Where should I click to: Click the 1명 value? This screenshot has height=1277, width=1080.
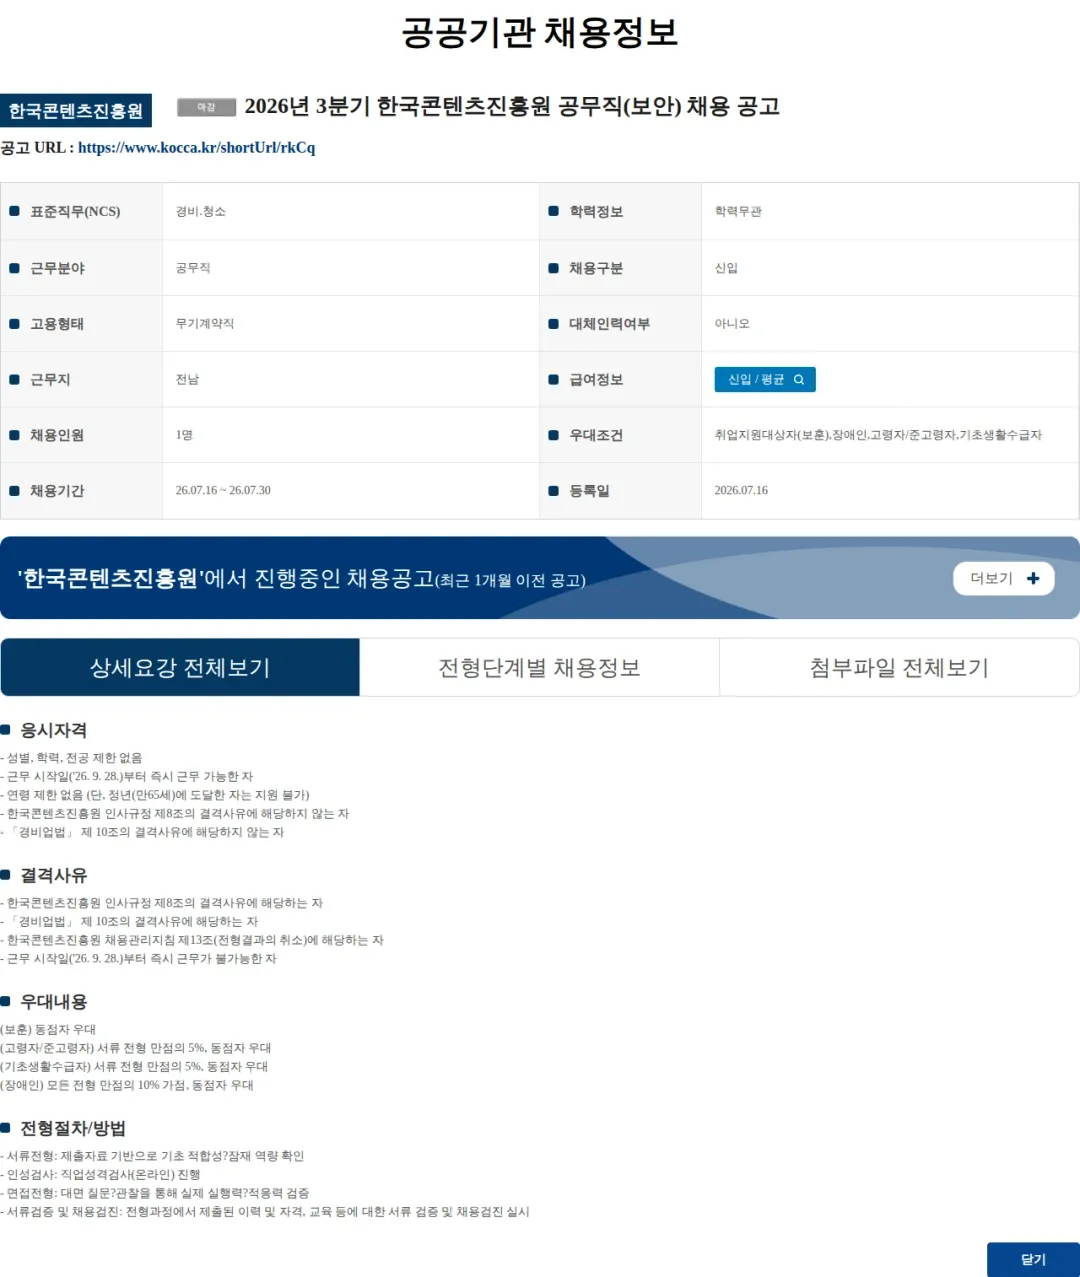pos(184,435)
